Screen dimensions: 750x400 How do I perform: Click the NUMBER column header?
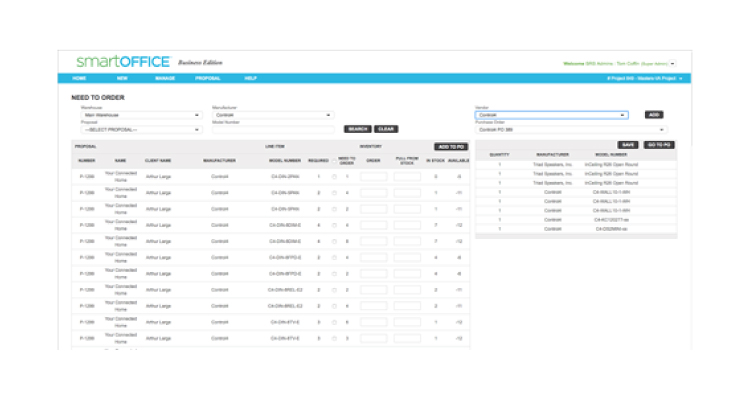point(87,161)
